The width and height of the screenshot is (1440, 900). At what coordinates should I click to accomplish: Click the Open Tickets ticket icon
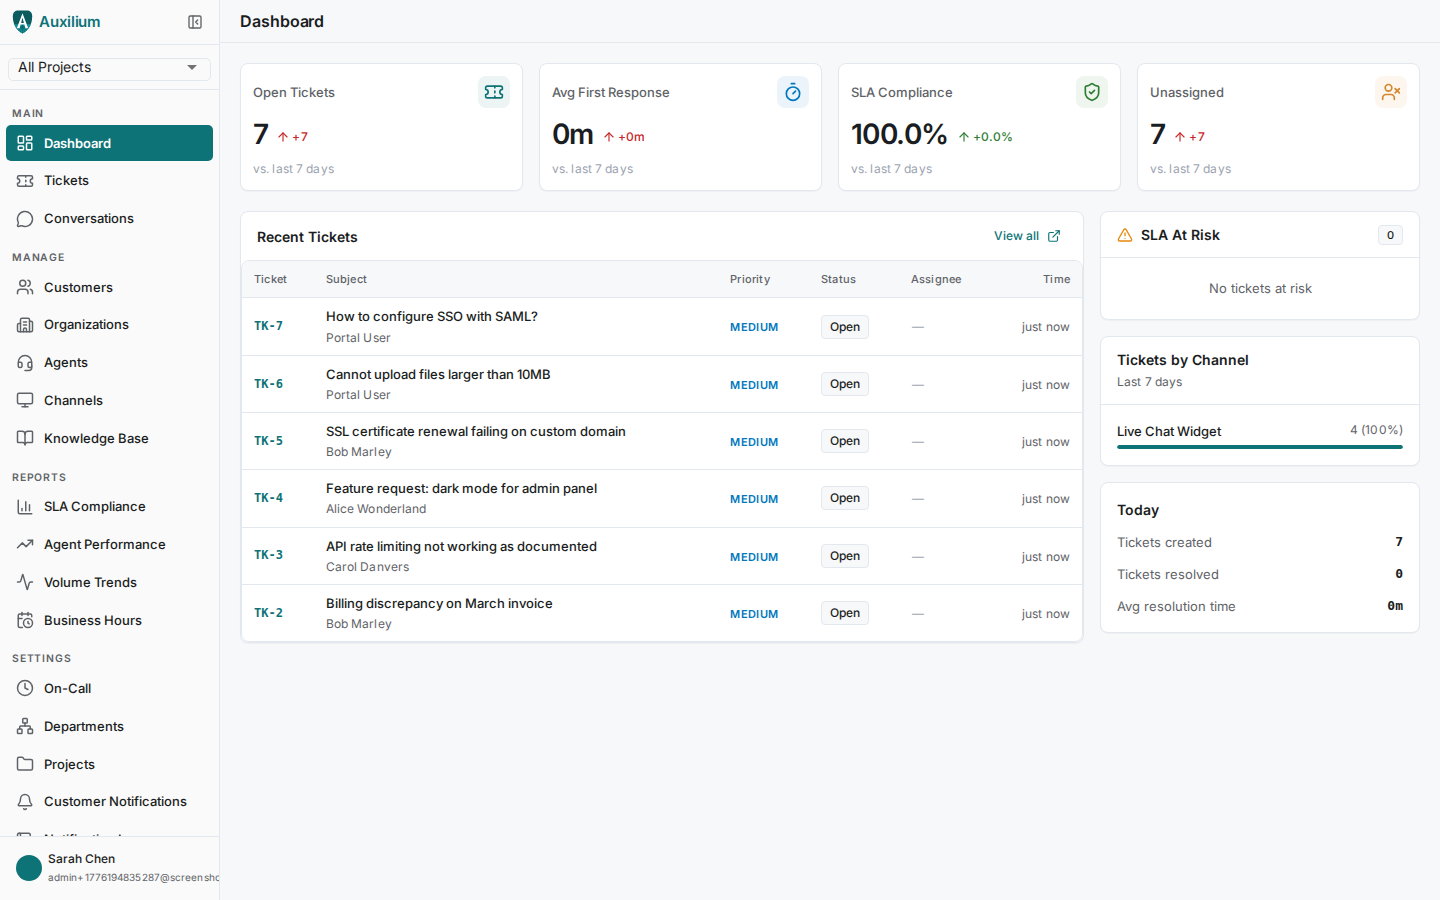coord(494,91)
